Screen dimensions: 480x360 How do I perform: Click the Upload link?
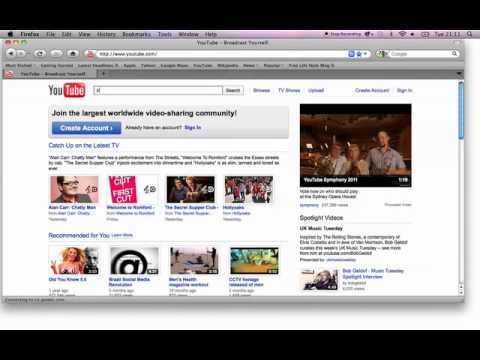tap(316, 90)
